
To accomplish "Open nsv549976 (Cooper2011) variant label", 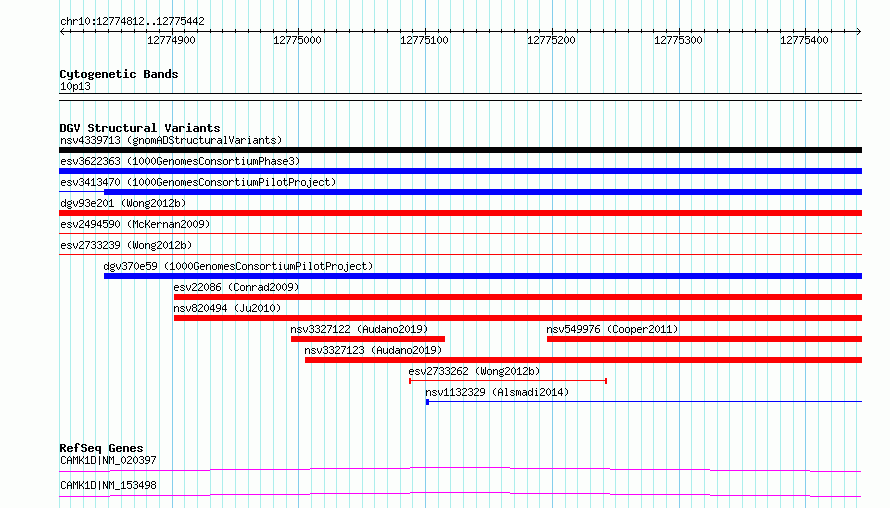I will point(612,329).
